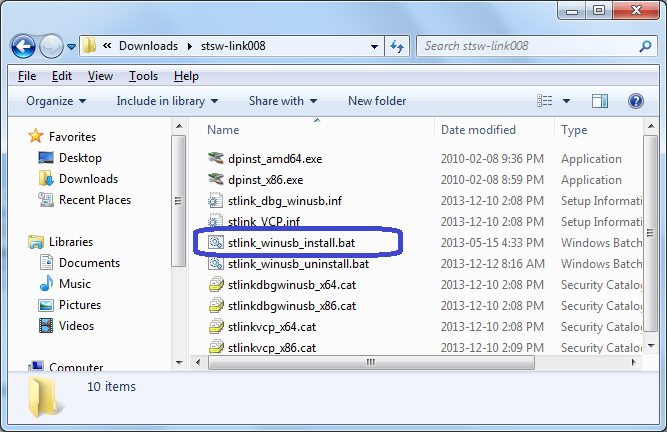
Task: Click the navigation pane vertical scrollbar thumb
Action: (179, 201)
